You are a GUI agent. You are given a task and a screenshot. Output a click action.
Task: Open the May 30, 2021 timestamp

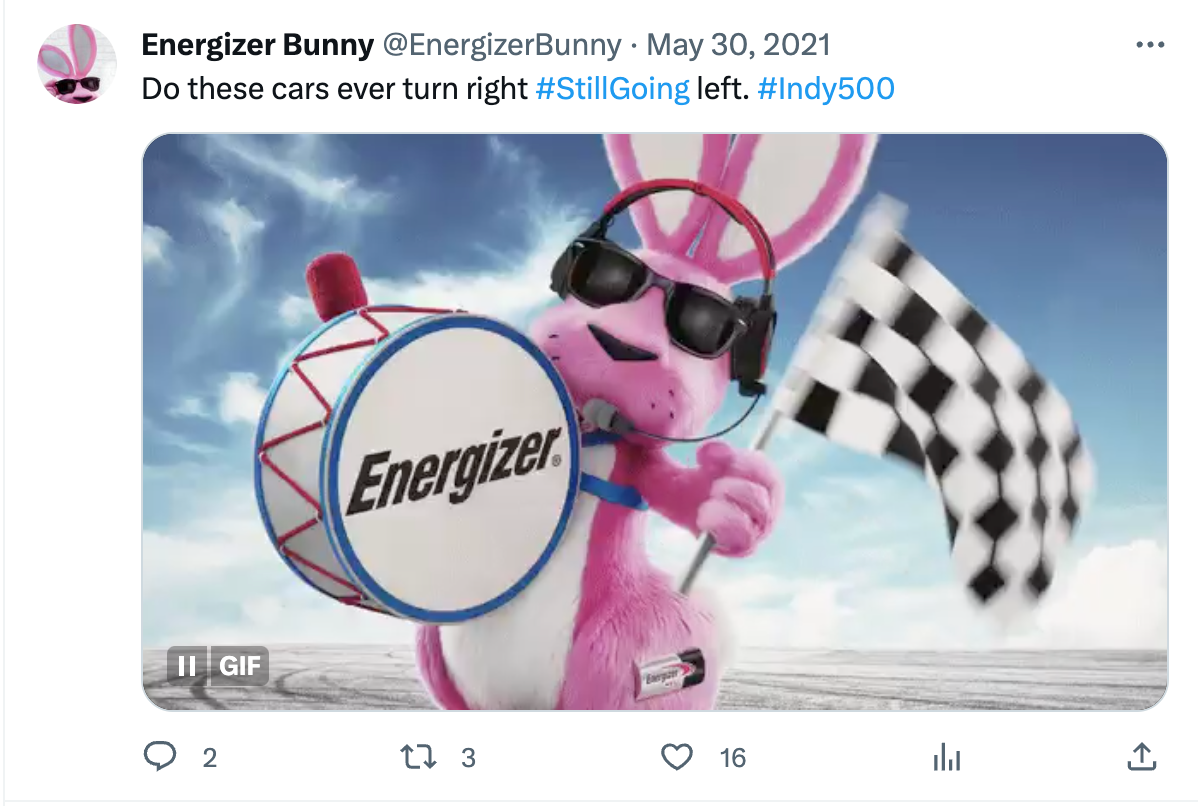pos(738,45)
